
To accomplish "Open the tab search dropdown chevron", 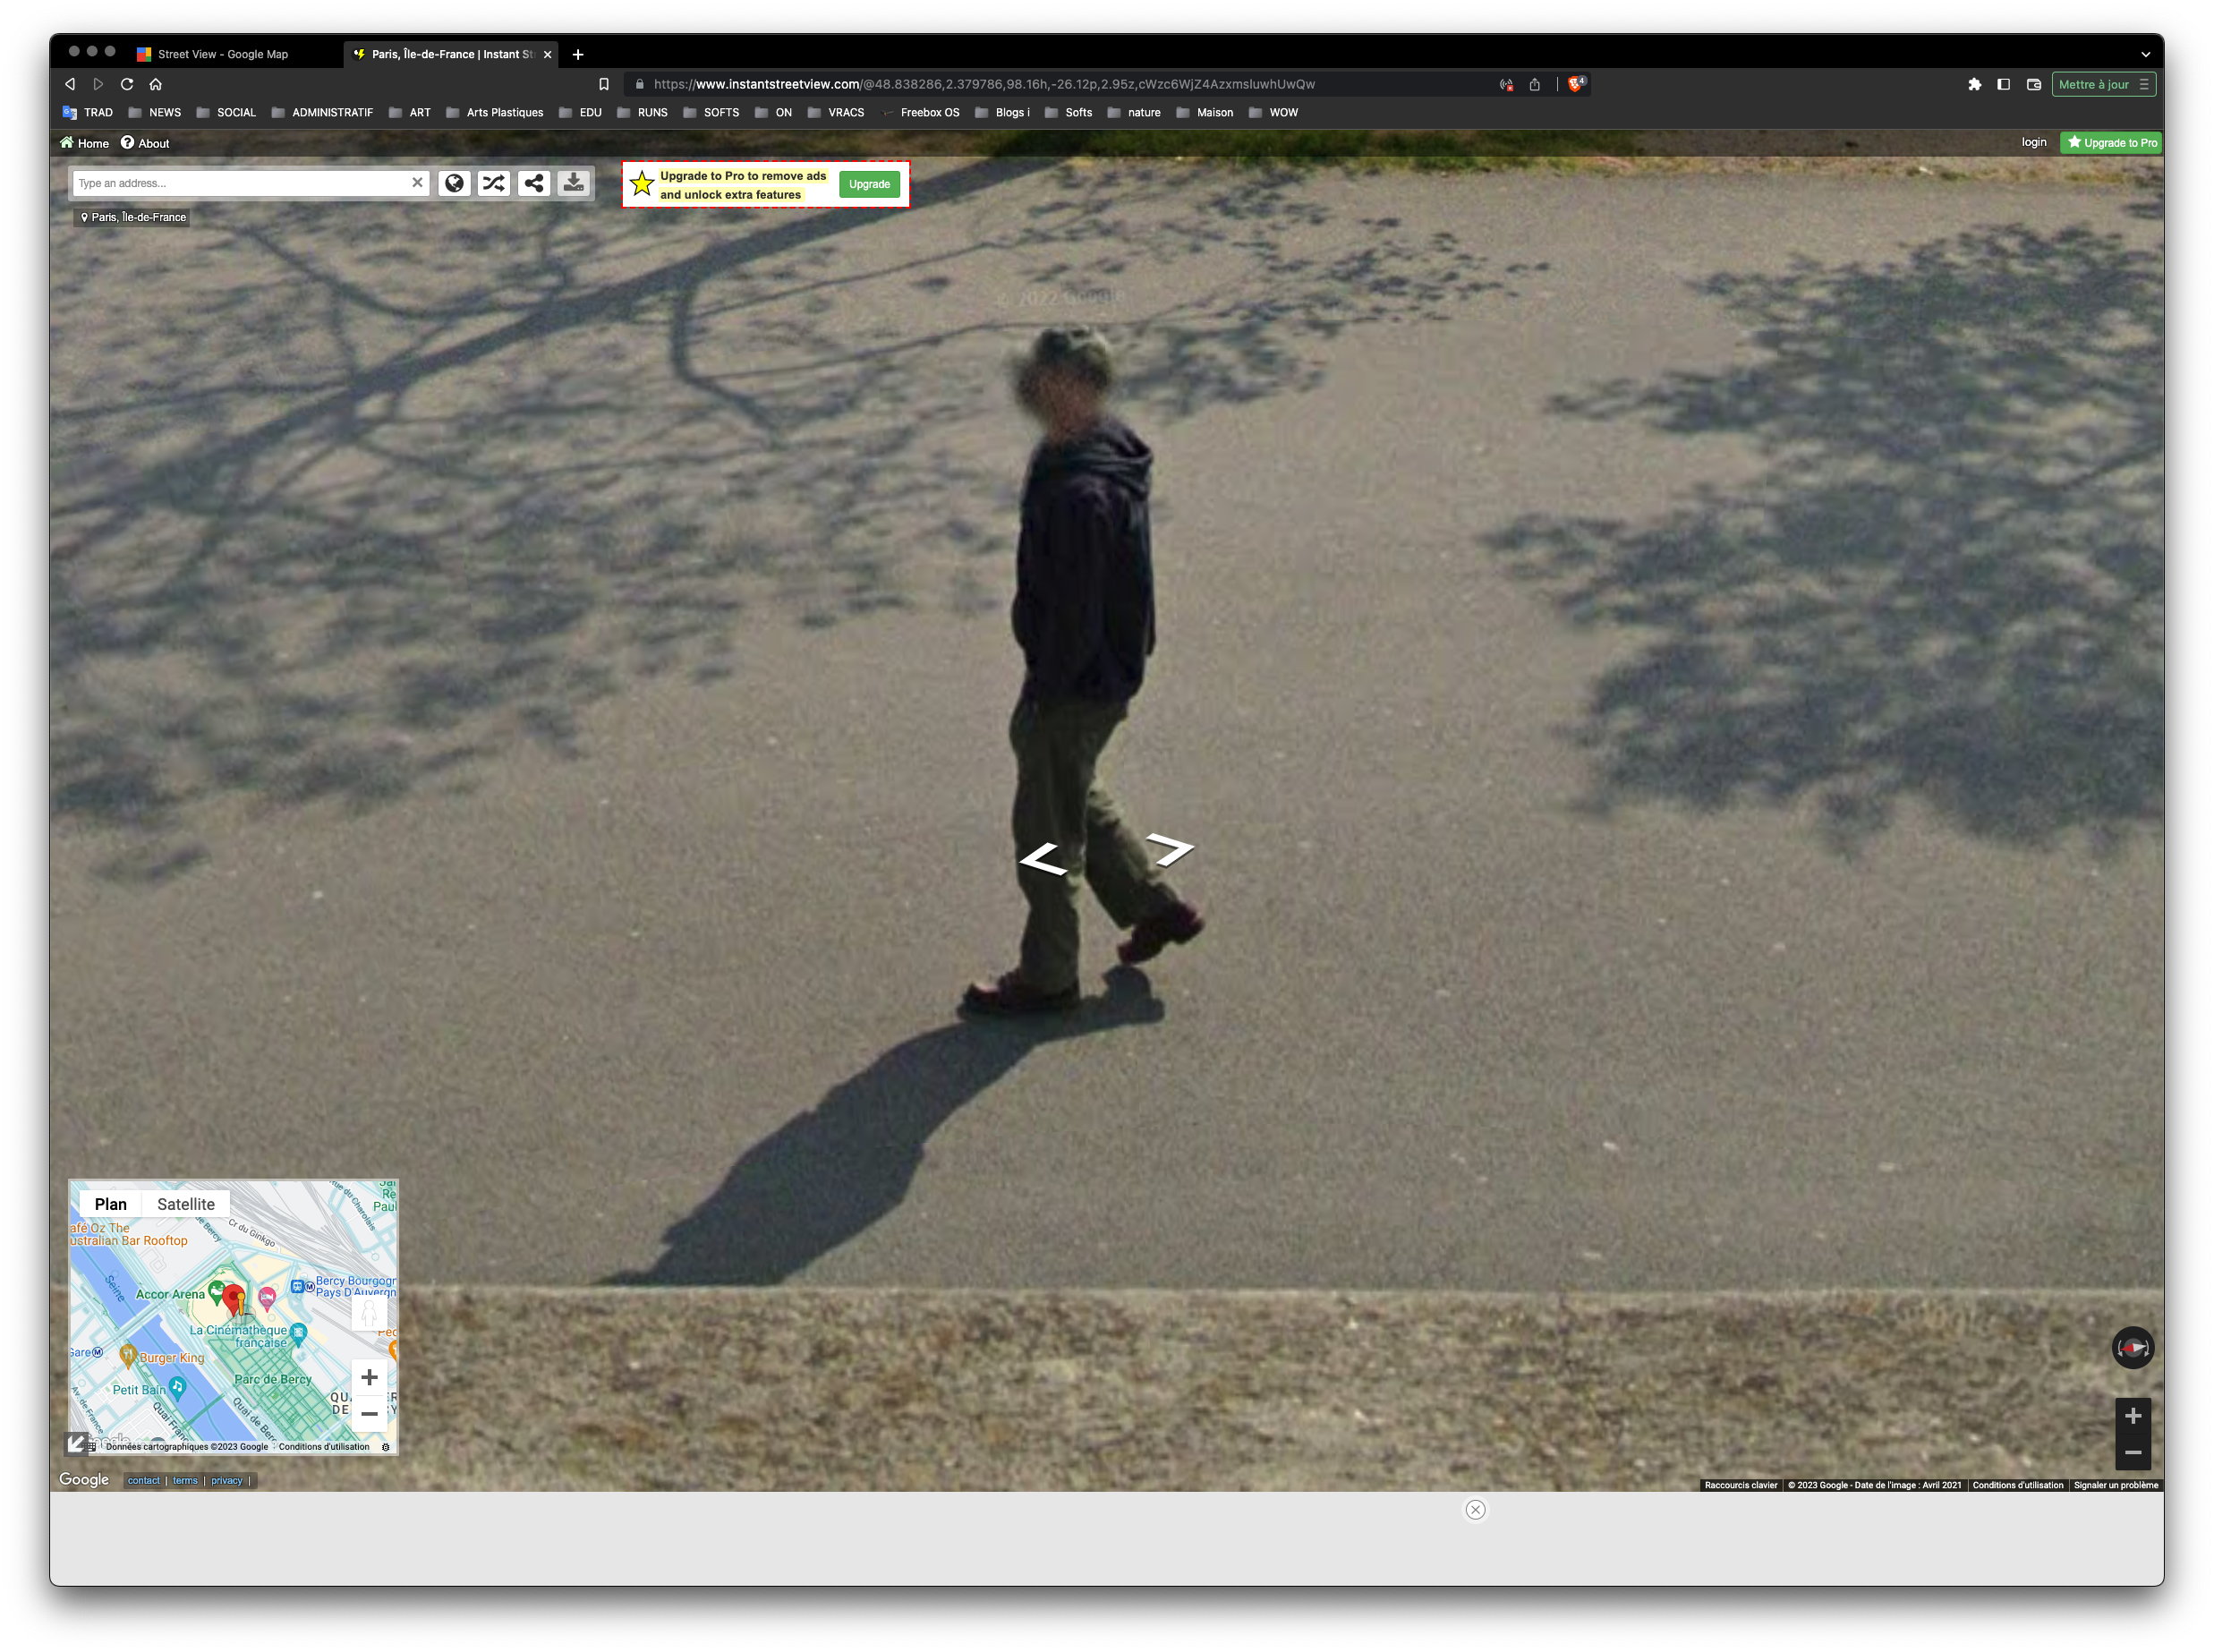I will point(2146,54).
